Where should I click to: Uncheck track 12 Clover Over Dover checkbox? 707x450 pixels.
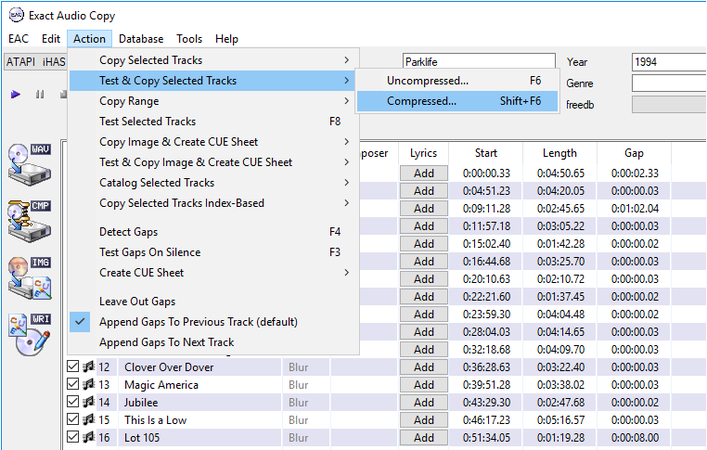[73, 366]
